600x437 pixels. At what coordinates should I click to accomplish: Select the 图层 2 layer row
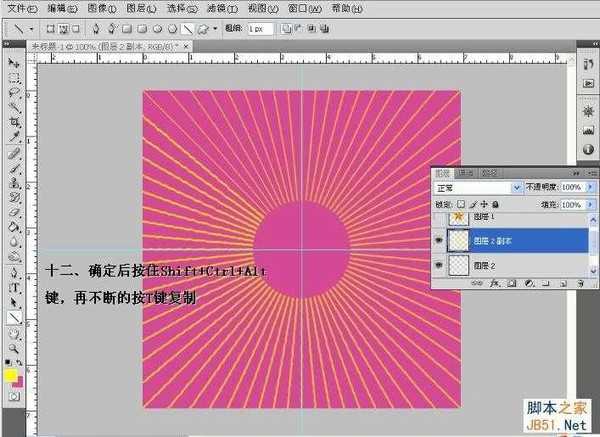(513, 265)
